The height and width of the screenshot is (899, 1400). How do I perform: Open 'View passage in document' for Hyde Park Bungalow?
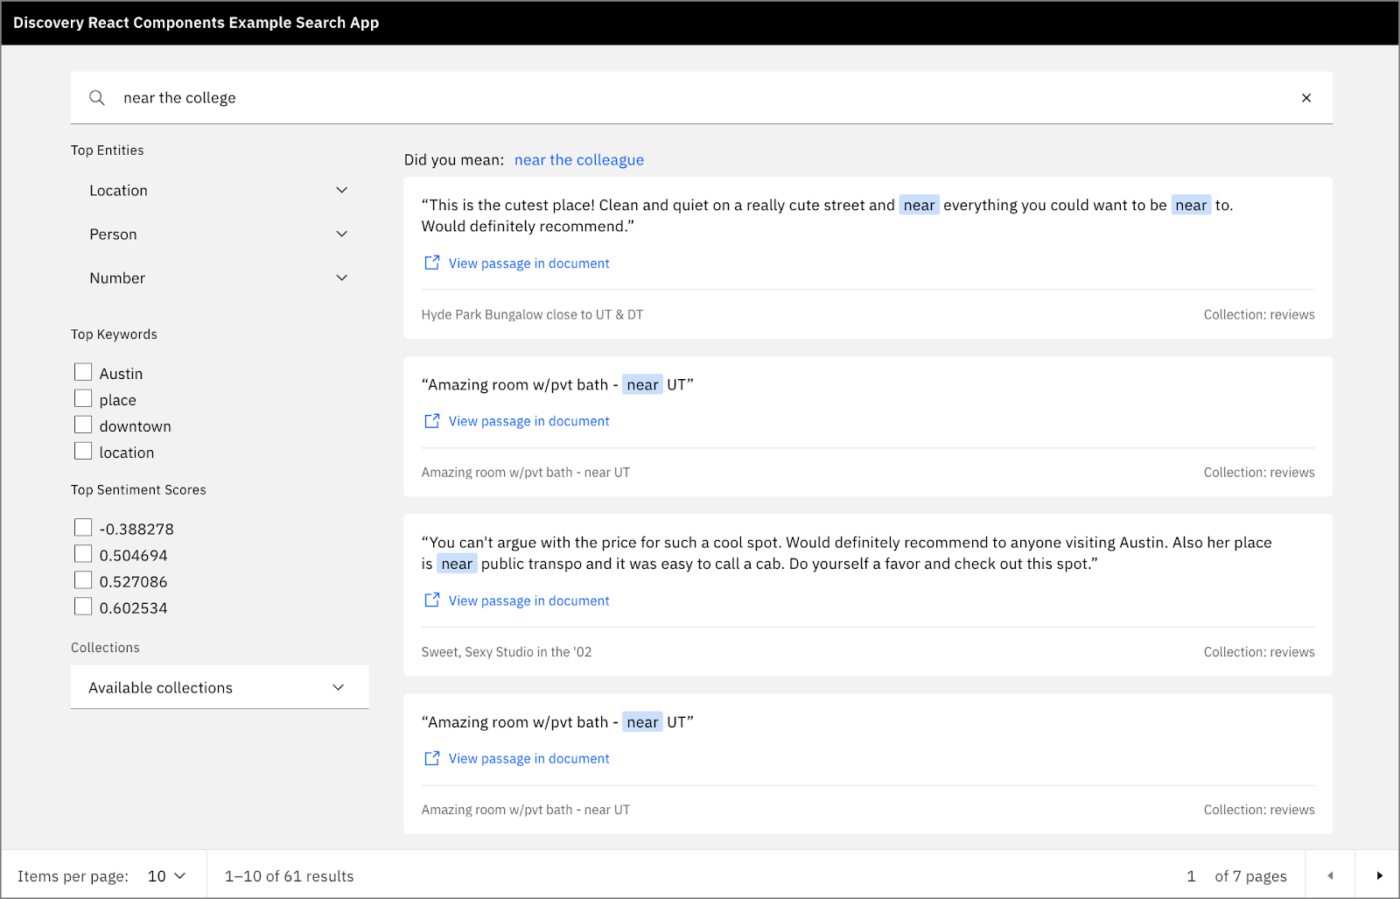(x=528, y=263)
